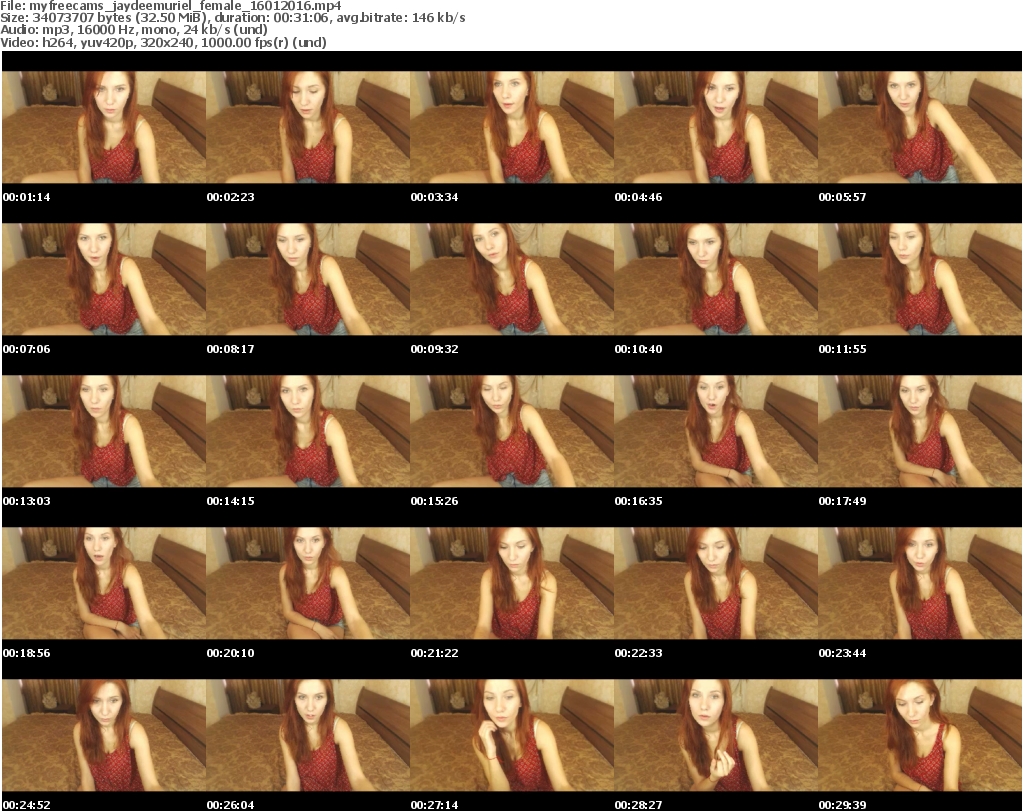Image resolution: width=1024 pixels, height=811 pixels.
Task: Click the 00:29:39 timestamp label
Action: point(842,804)
